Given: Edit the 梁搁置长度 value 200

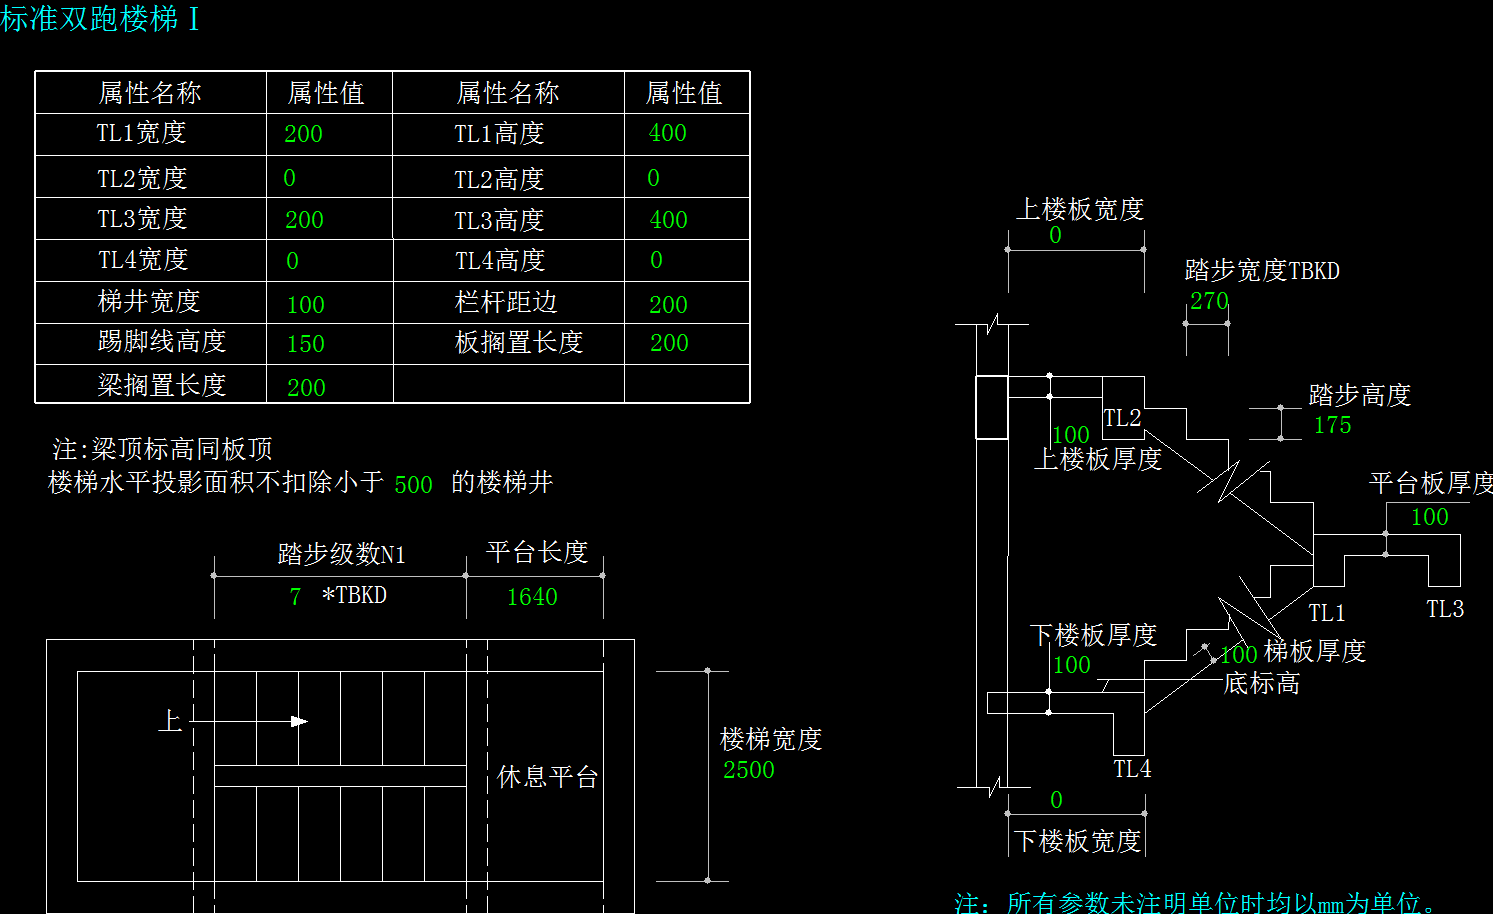Looking at the screenshot, I should pos(306,388).
